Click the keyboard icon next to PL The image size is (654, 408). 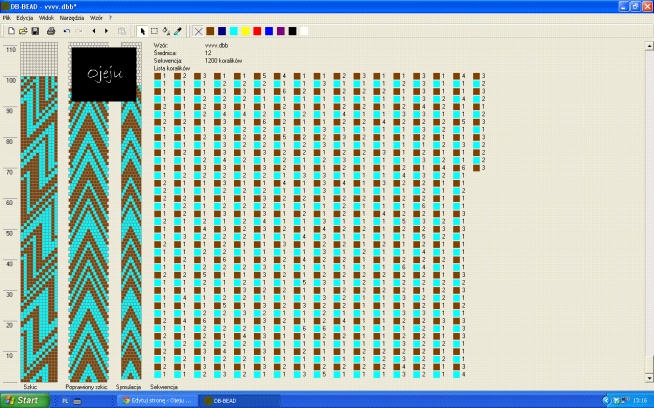pos(77,401)
